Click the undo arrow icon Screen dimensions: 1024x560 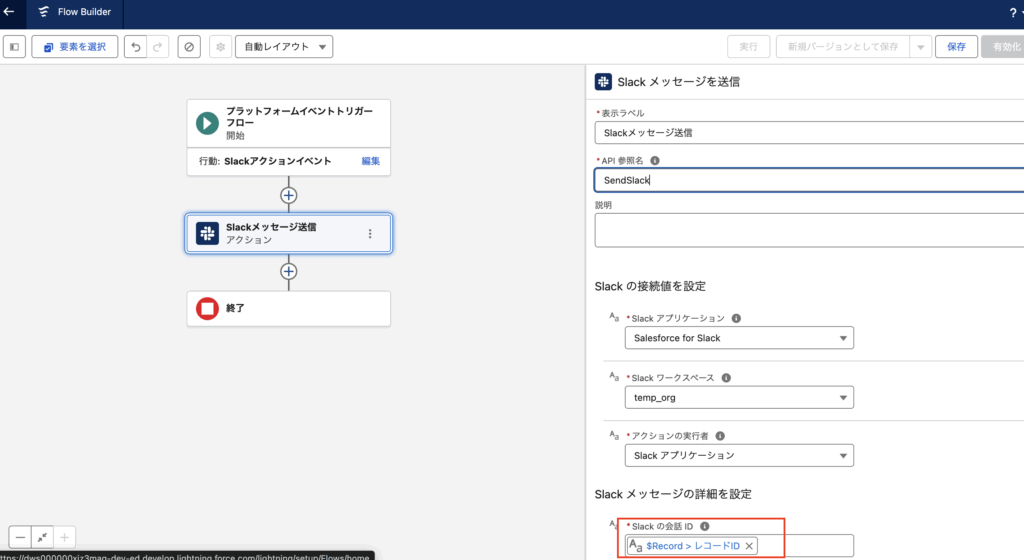click(x=136, y=47)
